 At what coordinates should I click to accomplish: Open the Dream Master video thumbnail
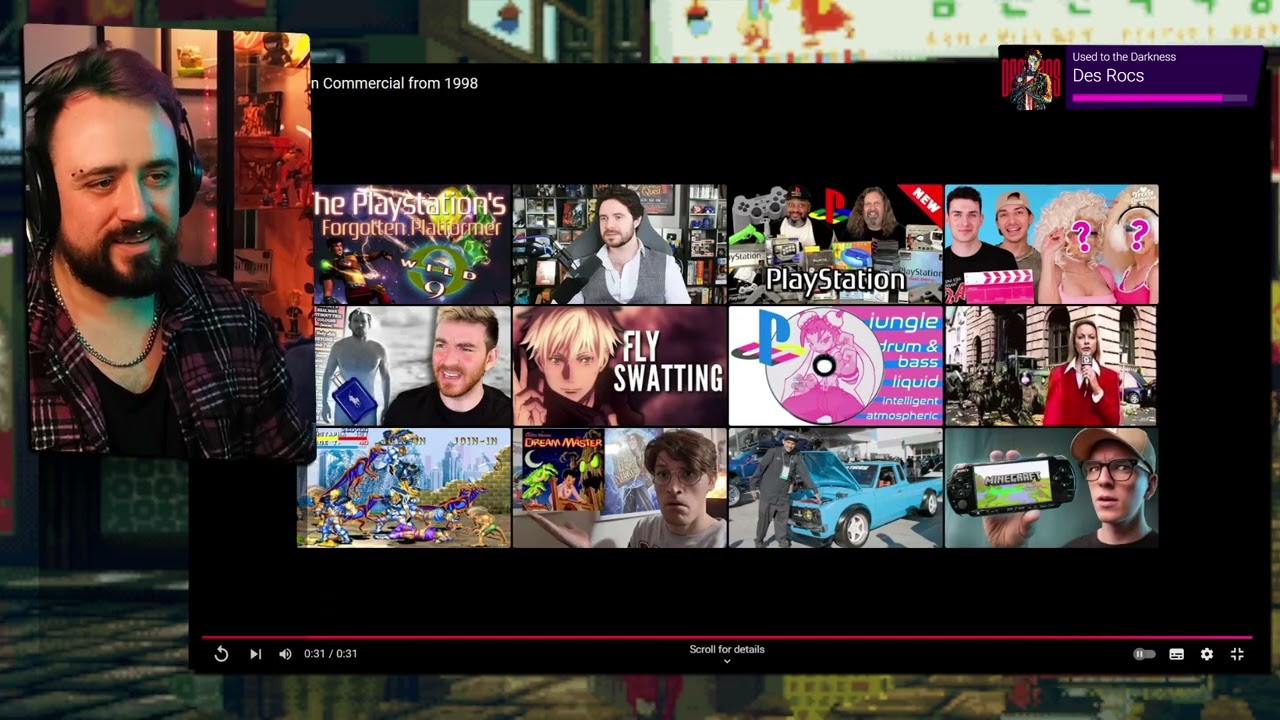(620, 488)
